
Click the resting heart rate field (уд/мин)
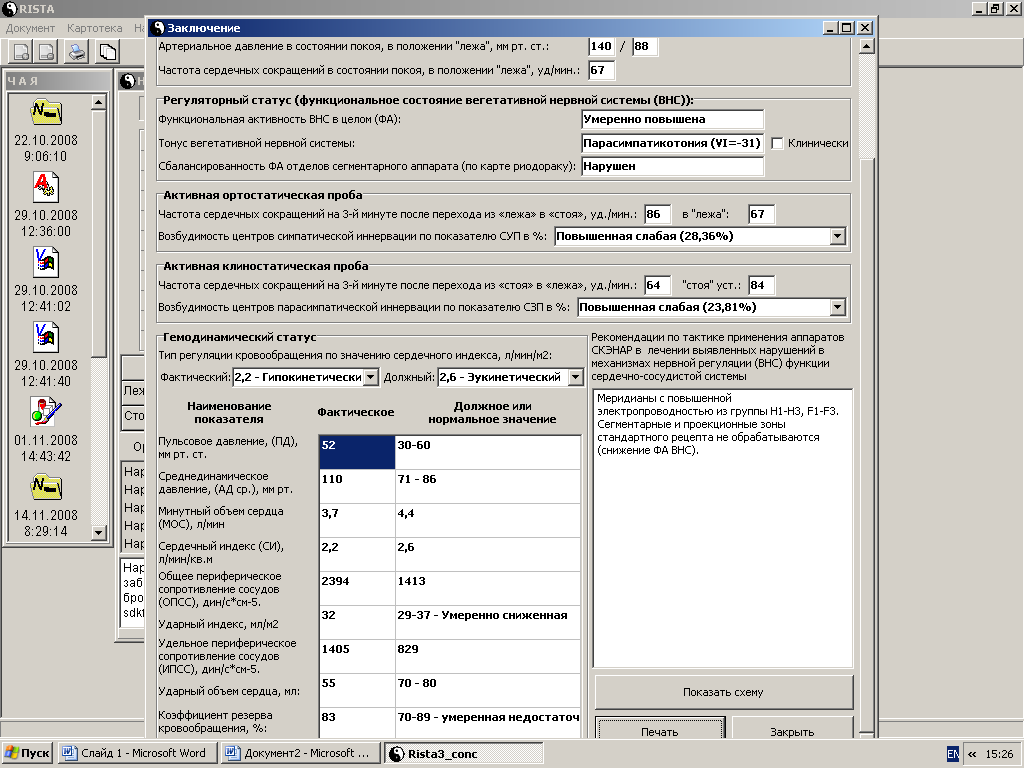601,70
